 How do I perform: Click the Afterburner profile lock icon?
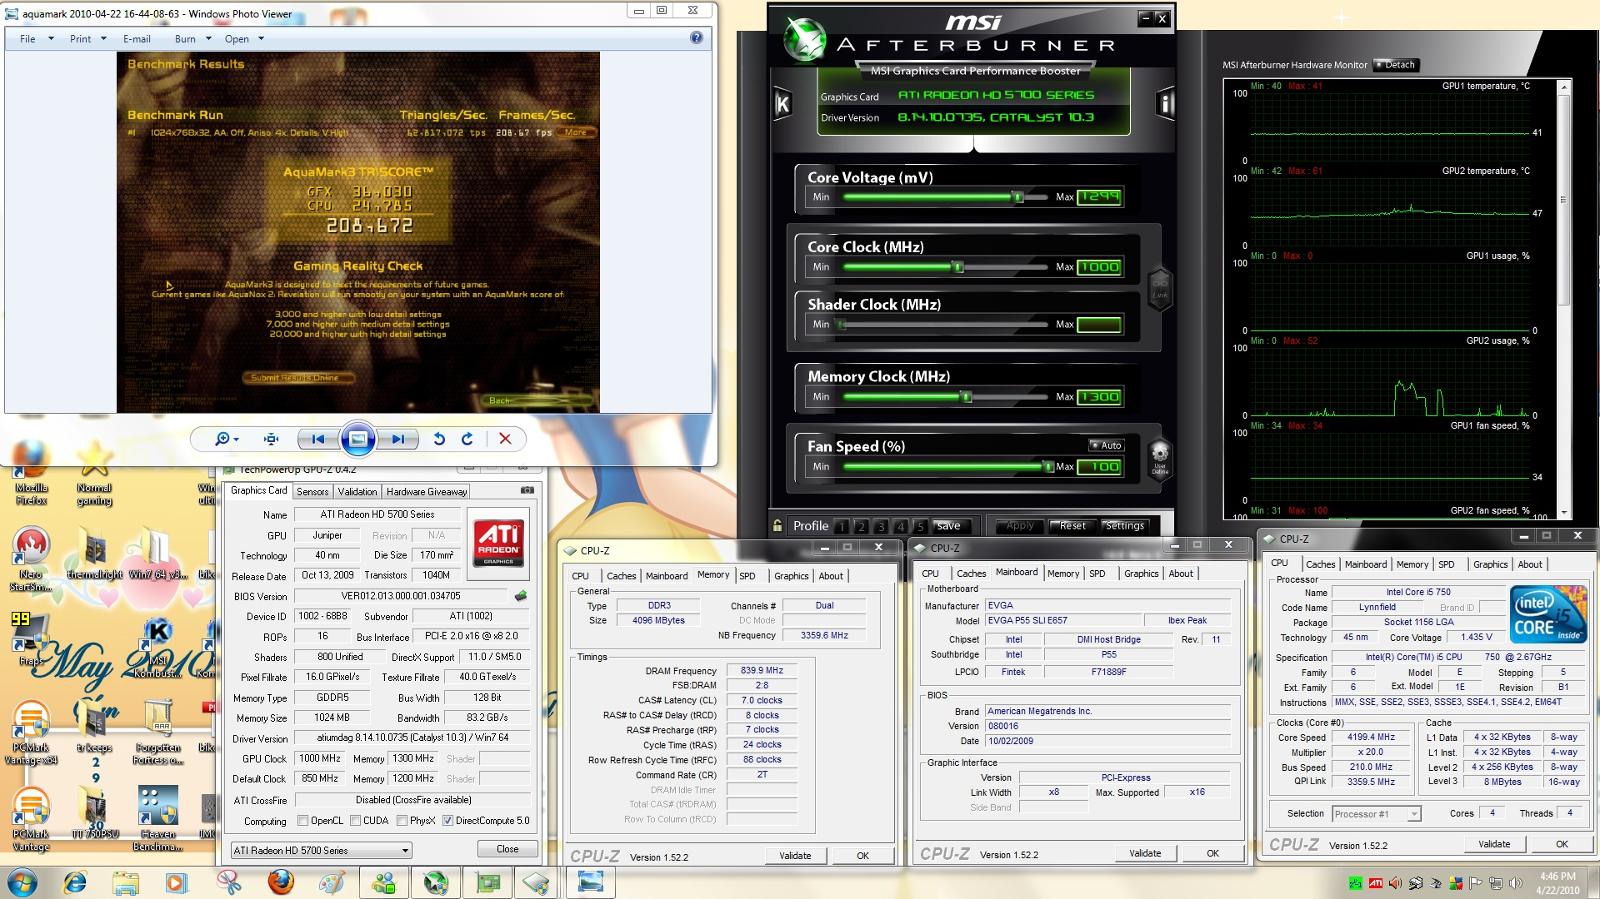(777, 525)
